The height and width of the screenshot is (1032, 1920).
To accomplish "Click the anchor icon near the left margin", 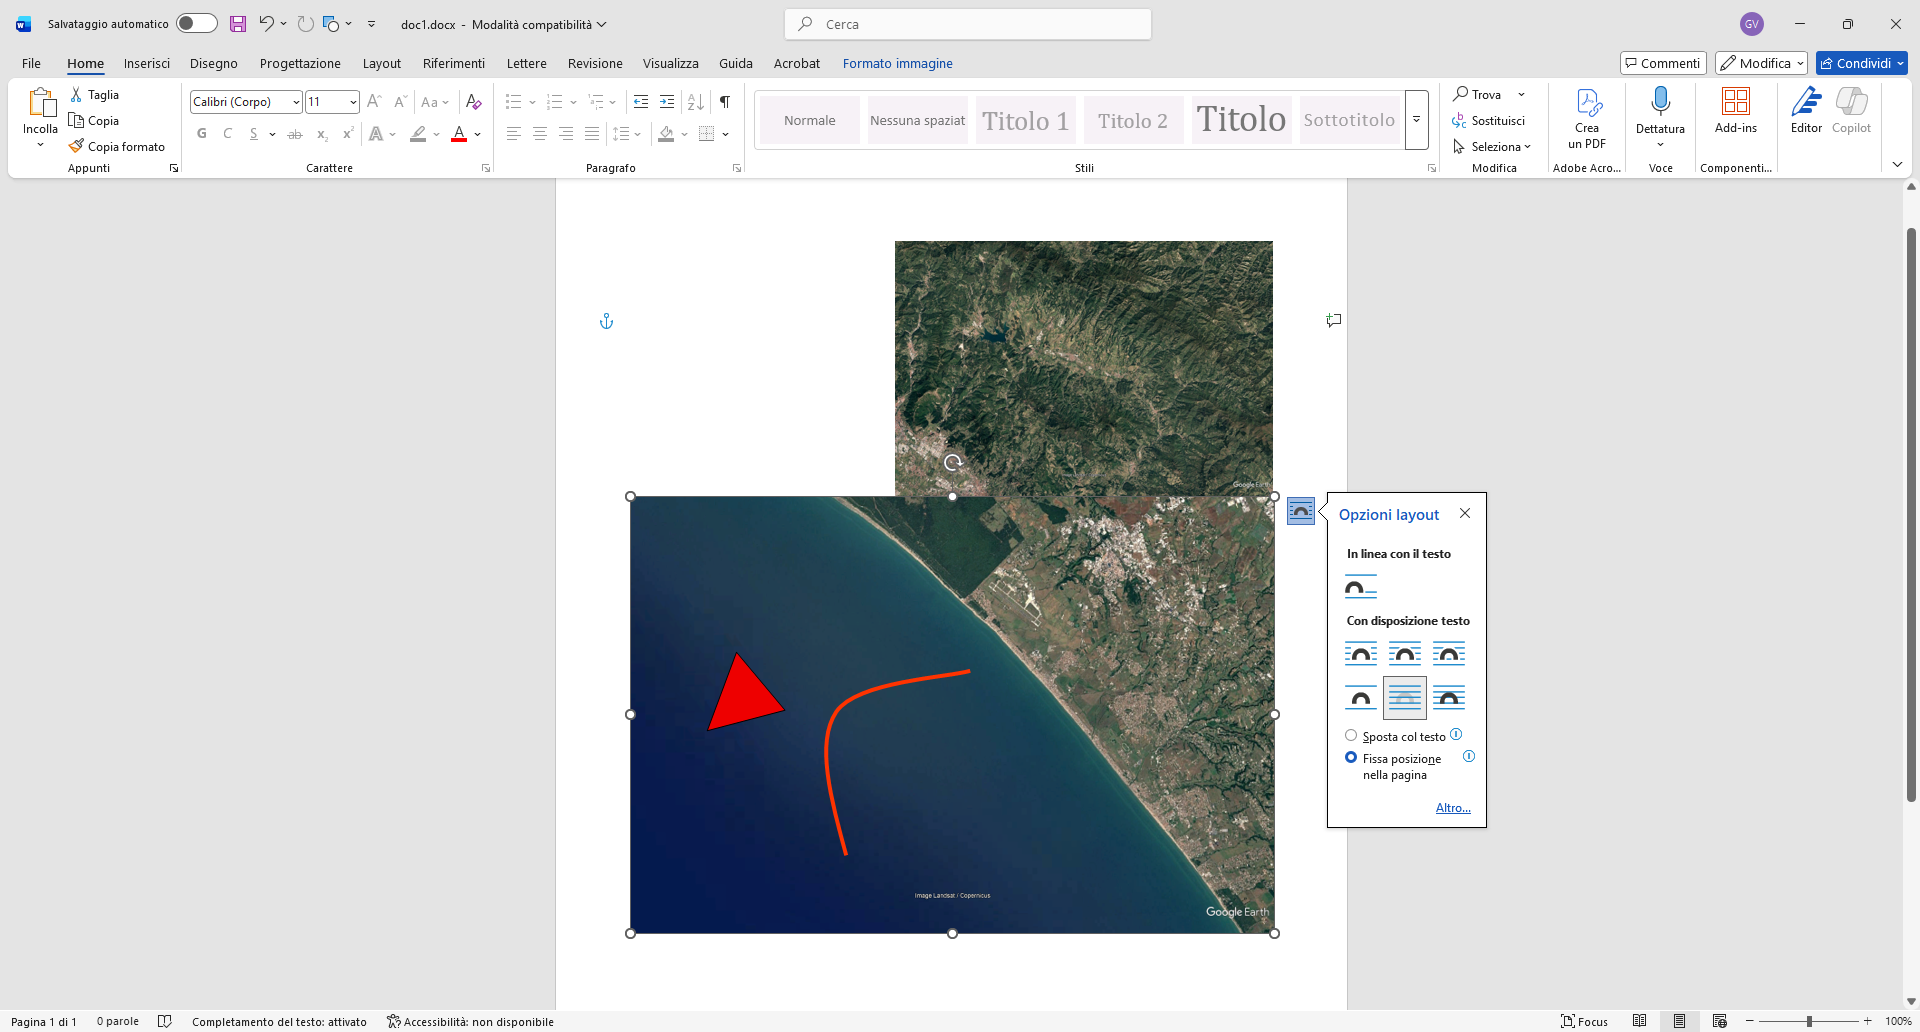I will pos(606,321).
